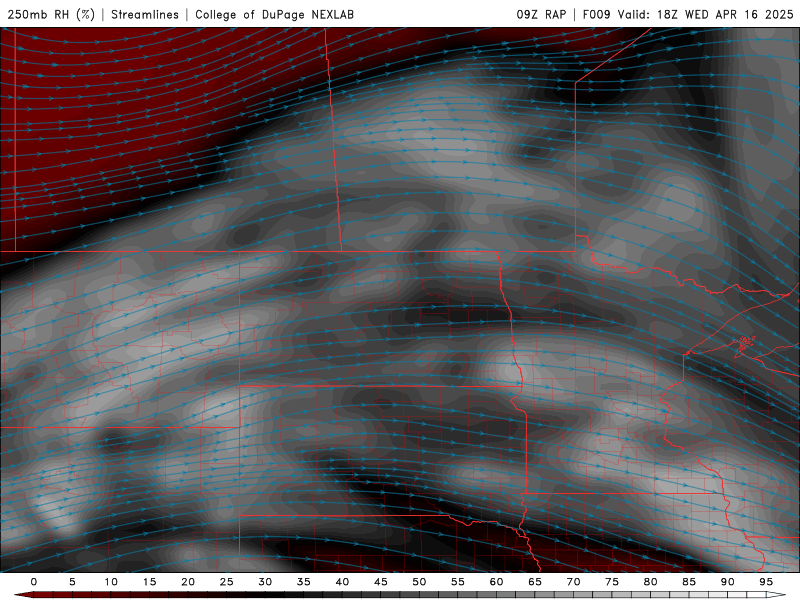Click the '15' label on color scale

tap(149, 582)
